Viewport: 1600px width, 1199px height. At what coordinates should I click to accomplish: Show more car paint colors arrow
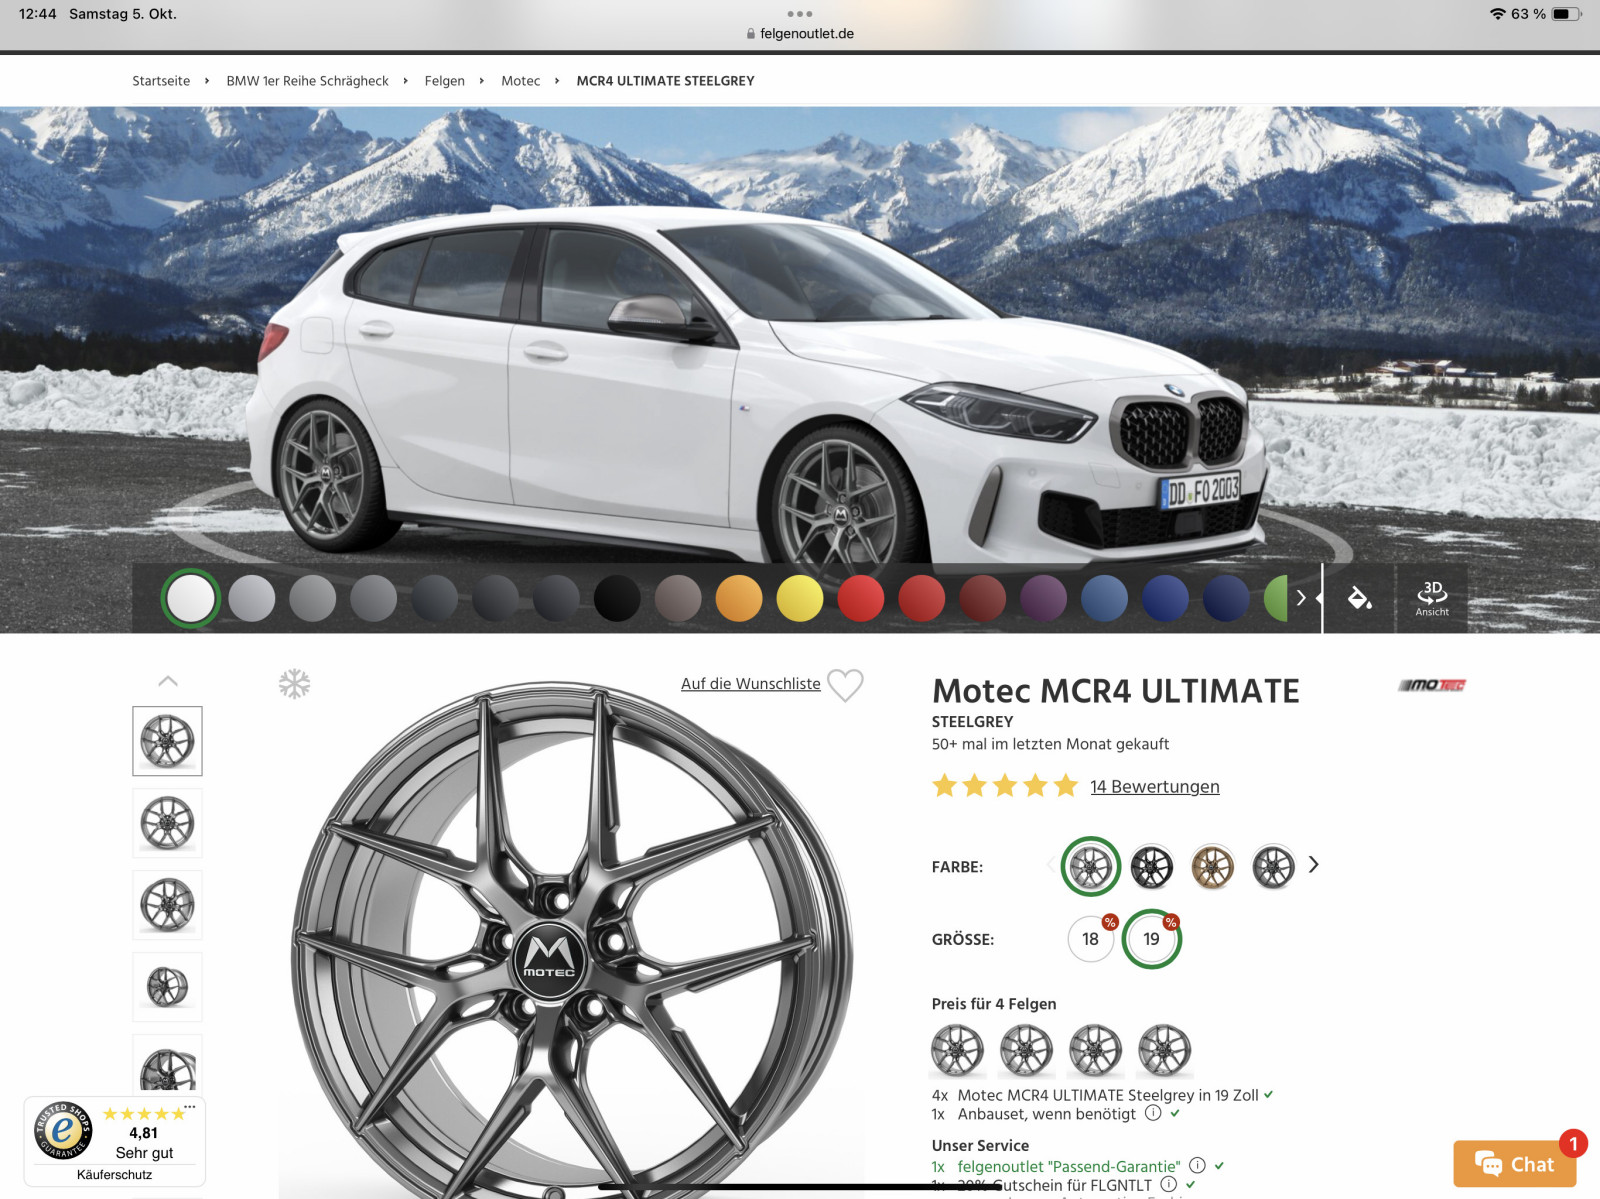point(1301,598)
